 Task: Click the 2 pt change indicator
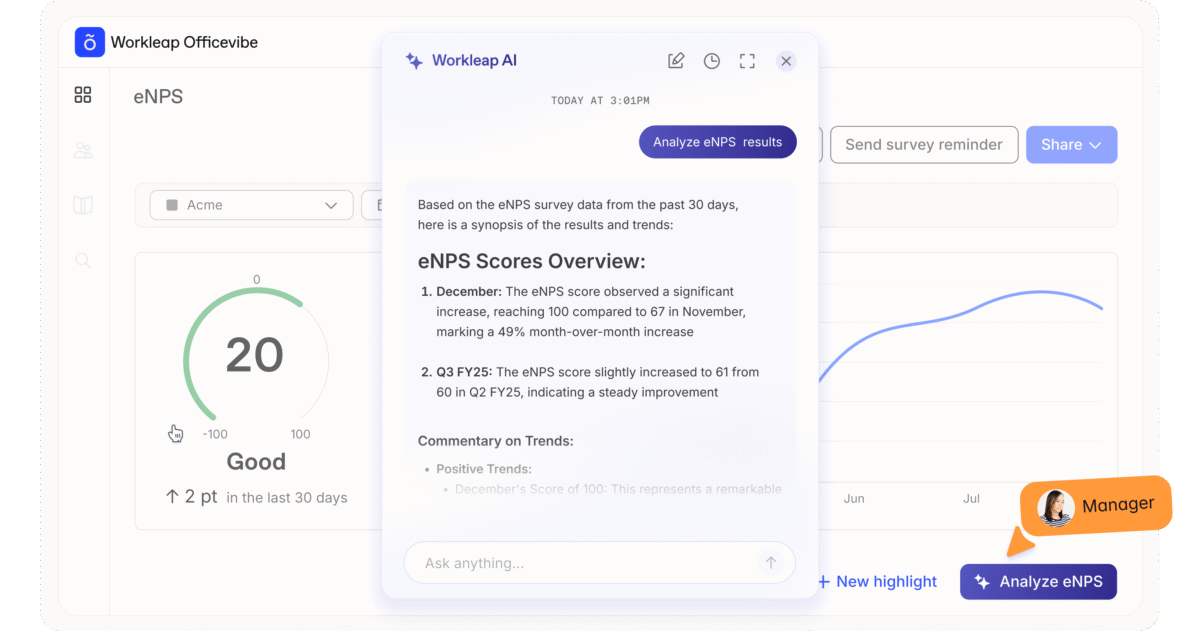click(x=191, y=497)
